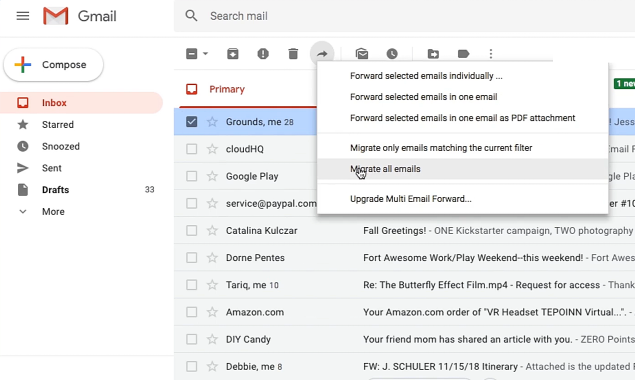Click the Multi Email Forward arrow icon

coord(322,53)
